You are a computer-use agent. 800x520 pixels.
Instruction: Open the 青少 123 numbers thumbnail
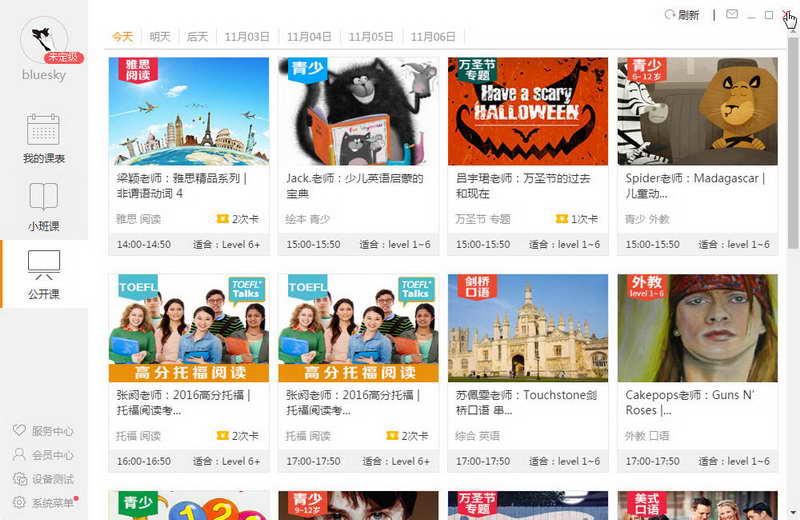click(x=189, y=505)
